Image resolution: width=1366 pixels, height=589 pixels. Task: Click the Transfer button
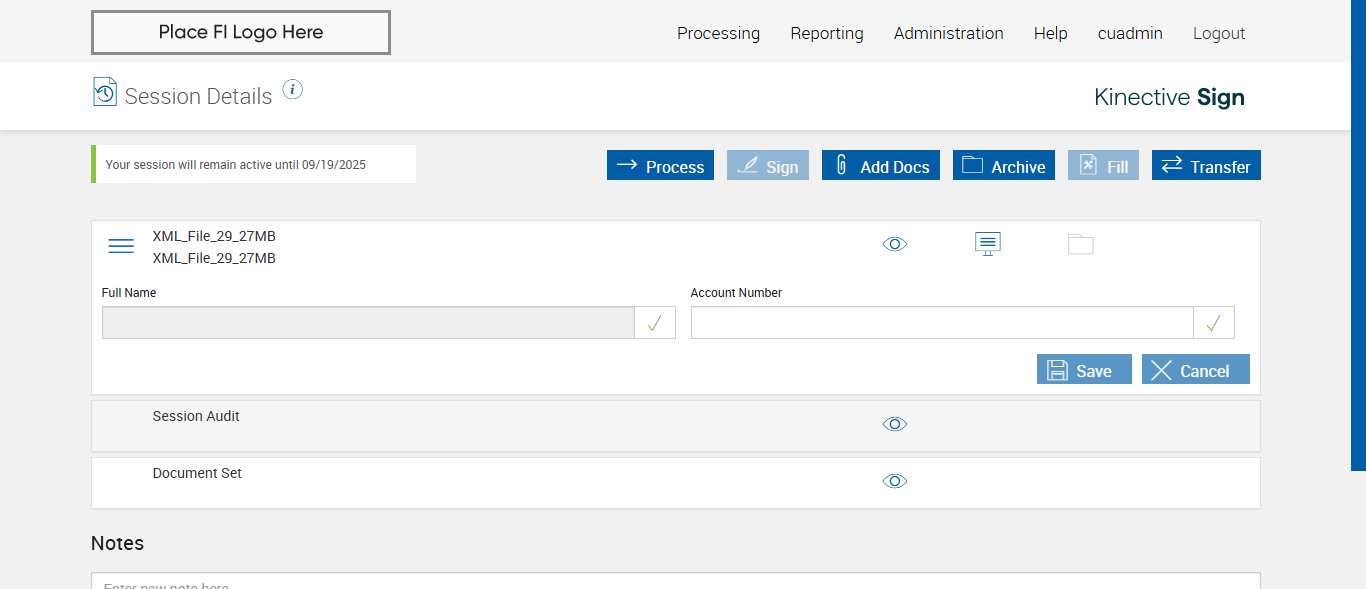click(x=1206, y=166)
